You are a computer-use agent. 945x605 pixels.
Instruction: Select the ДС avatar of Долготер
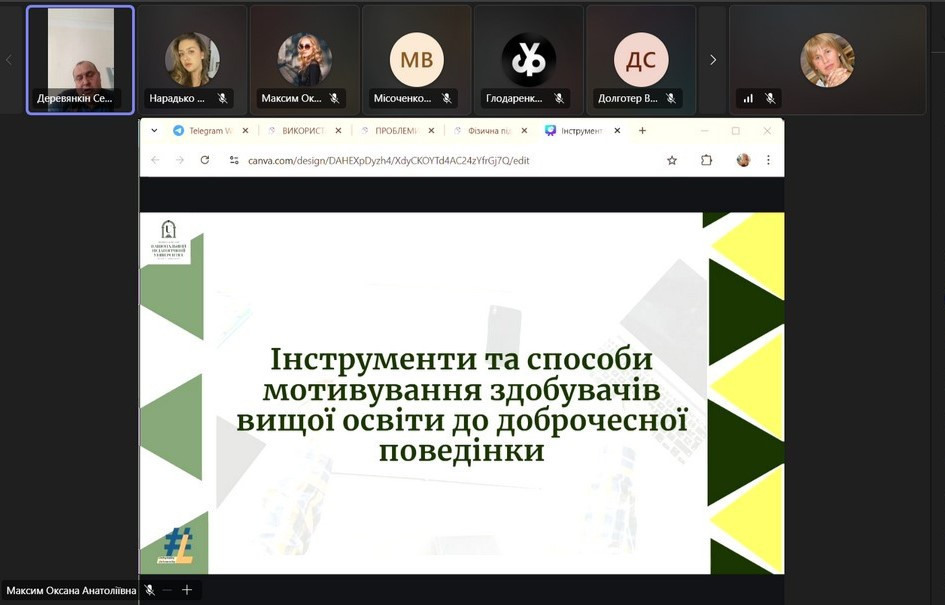point(641,60)
